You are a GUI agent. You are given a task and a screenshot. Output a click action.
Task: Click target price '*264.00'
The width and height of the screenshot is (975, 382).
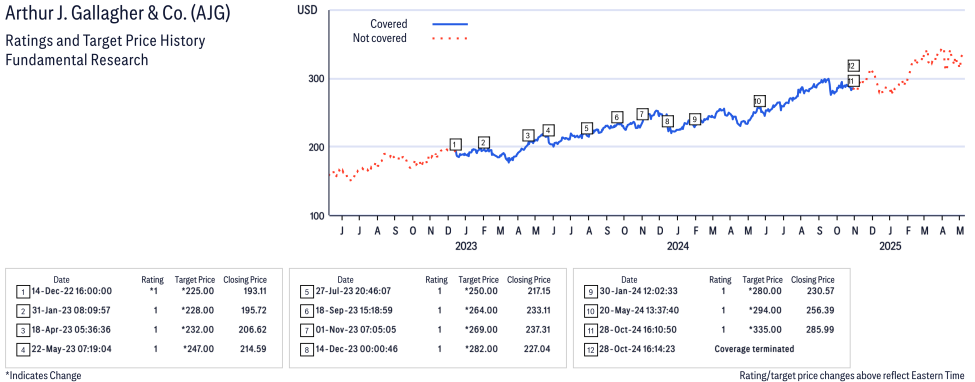pos(481,310)
